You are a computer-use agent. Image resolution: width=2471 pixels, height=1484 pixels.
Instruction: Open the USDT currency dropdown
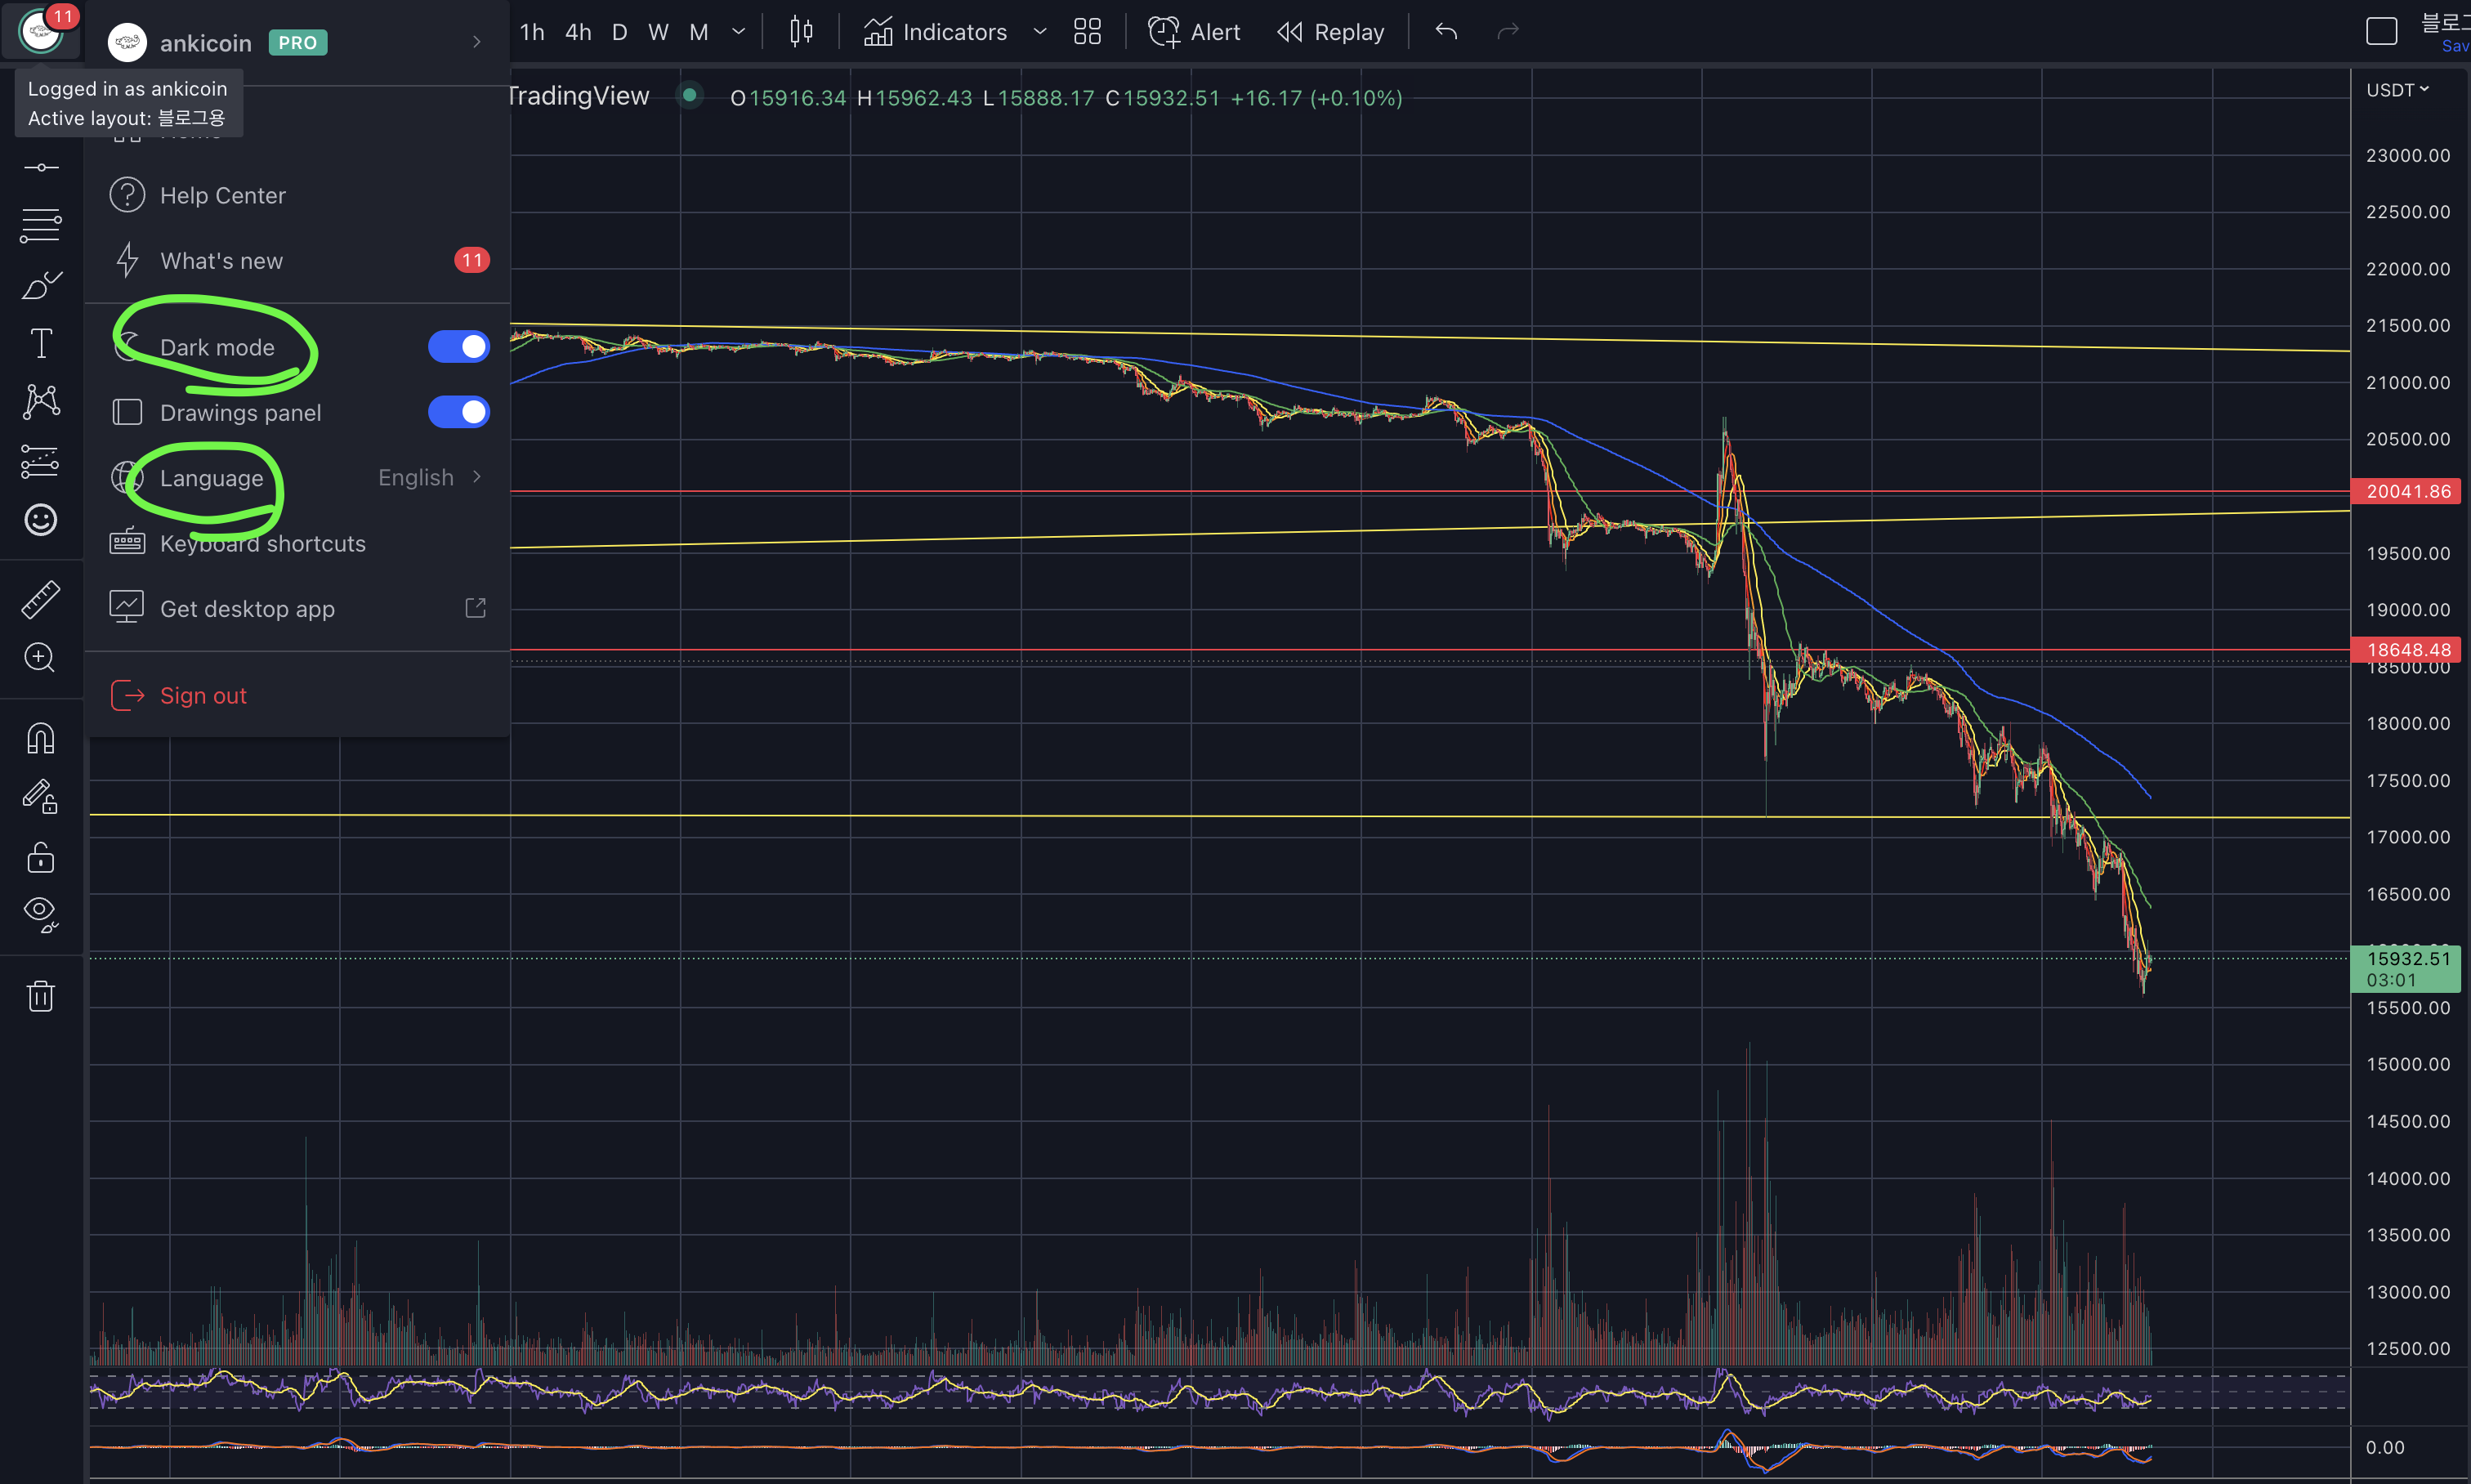(x=2397, y=90)
